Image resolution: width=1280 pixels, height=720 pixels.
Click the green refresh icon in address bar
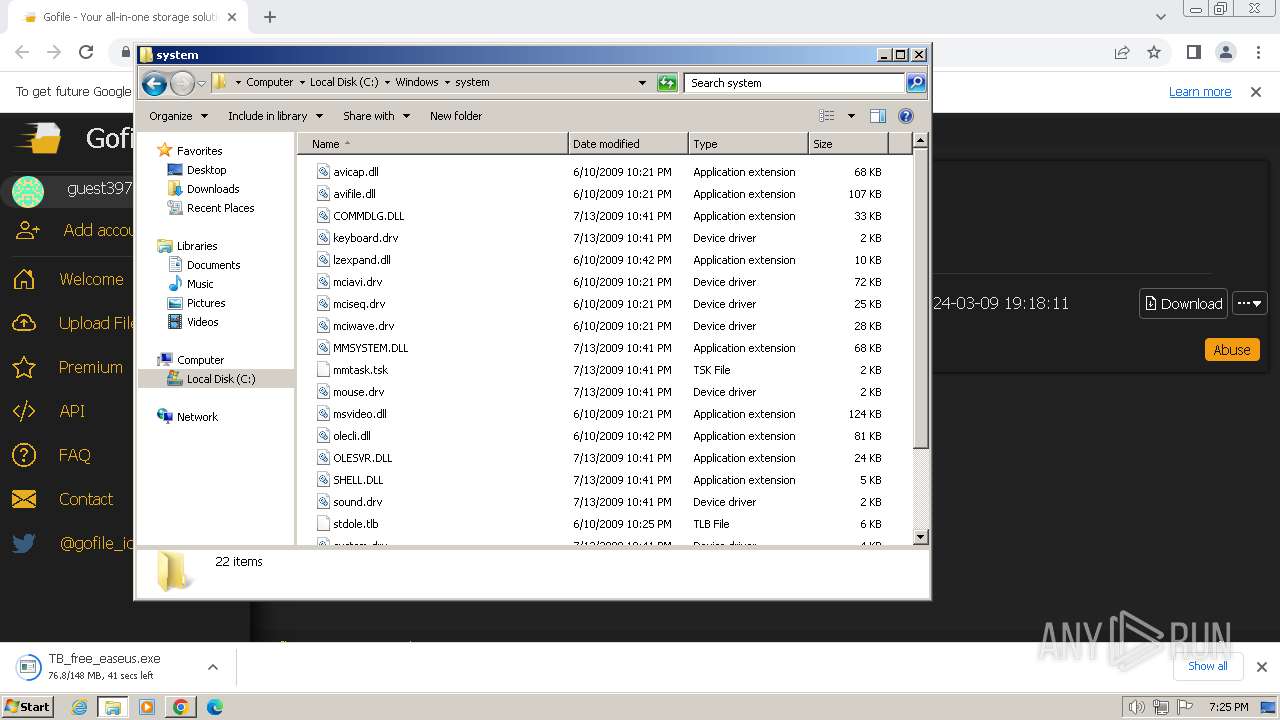tap(667, 83)
